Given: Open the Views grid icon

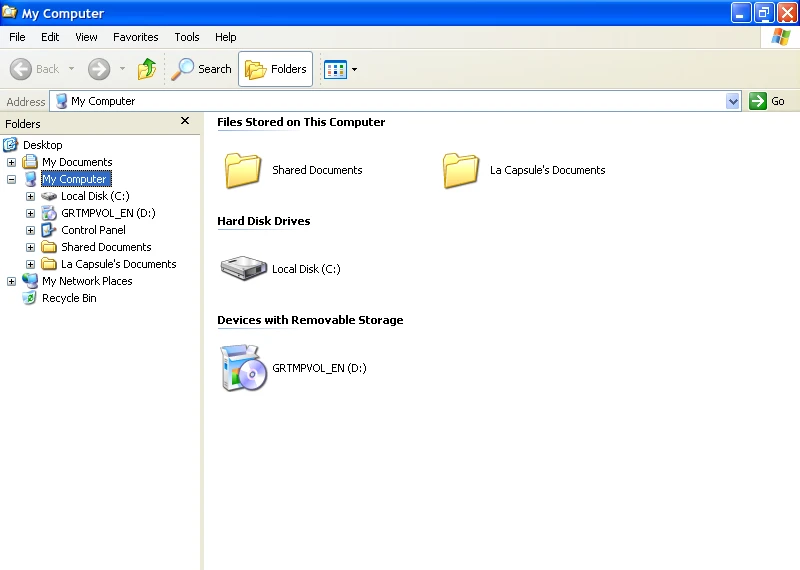Looking at the screenshot, I should [336, 69].
